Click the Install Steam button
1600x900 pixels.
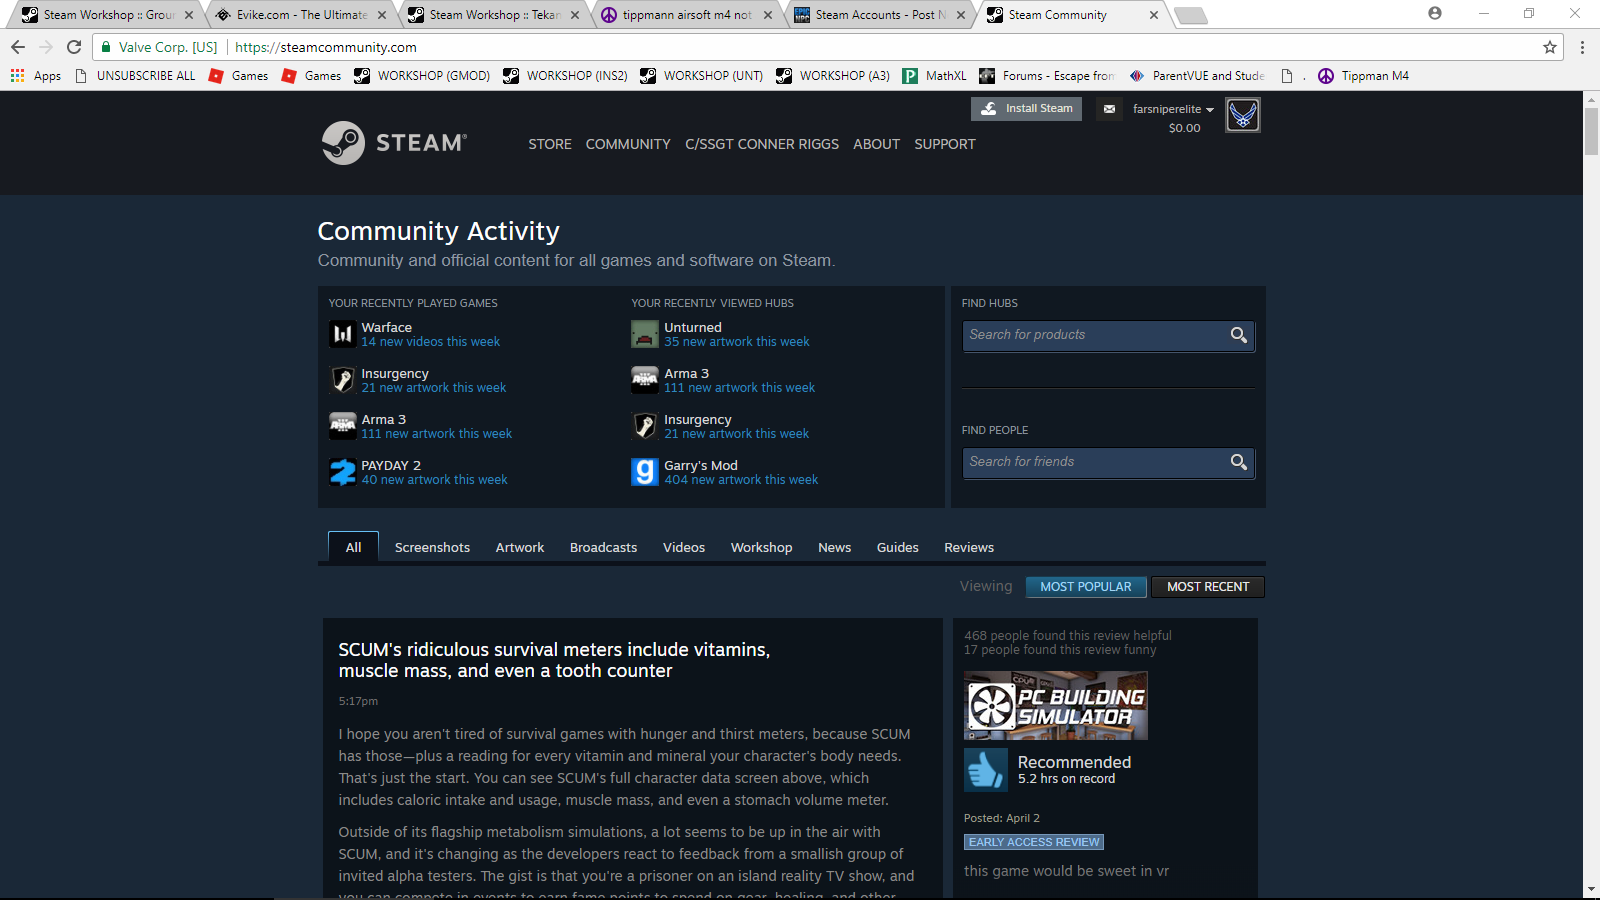pyautogui.click(x=1026, y=108)
